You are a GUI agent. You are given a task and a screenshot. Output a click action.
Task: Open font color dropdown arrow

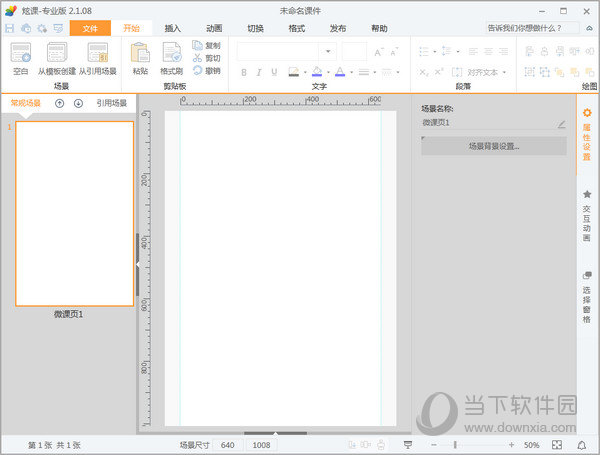(x=351, y=72)
